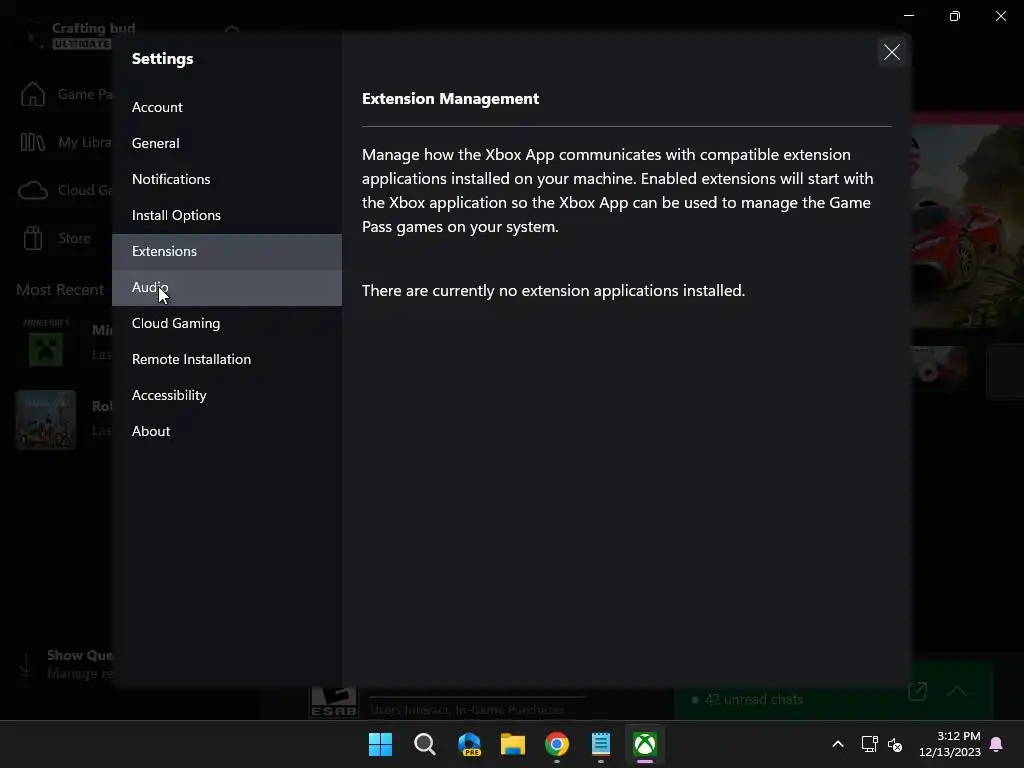Click the muted volume tray icon
The height and width of the screenshot is (768, 1024).
point(895,744)
